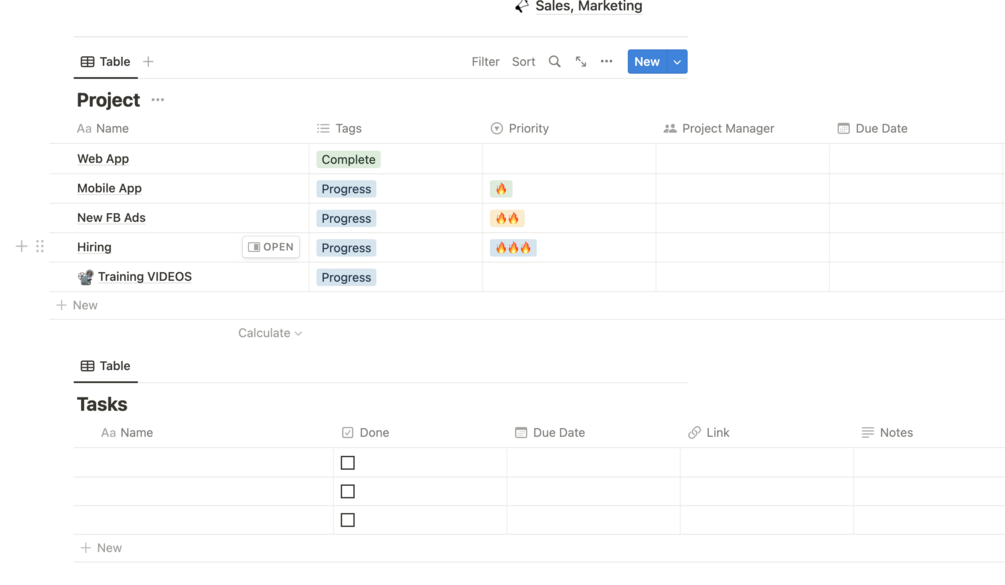The height and width of the screenshot is (585, 1005).
Task: Click the plus icon beside Hiring row
Action: [21, 246]
